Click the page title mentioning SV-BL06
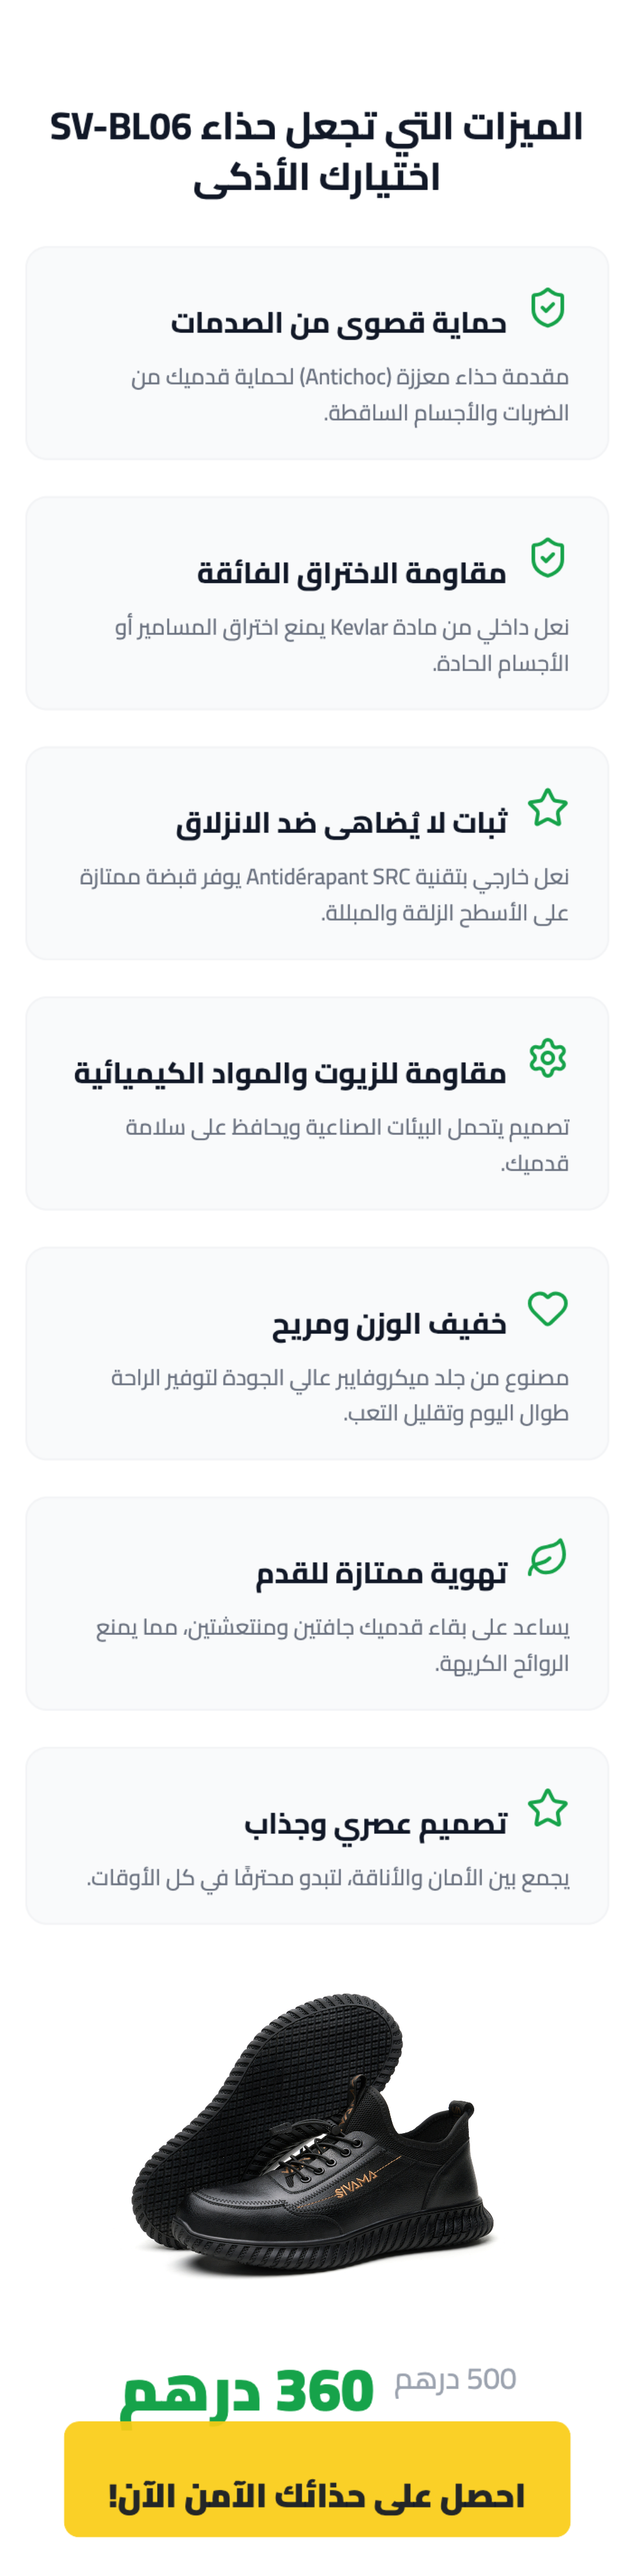 [x=316, y=152]
